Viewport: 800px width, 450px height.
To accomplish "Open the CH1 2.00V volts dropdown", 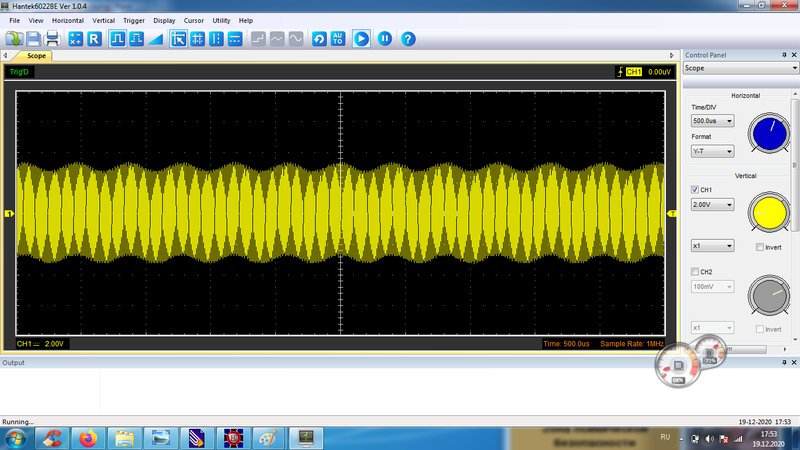I will point(713,205).
